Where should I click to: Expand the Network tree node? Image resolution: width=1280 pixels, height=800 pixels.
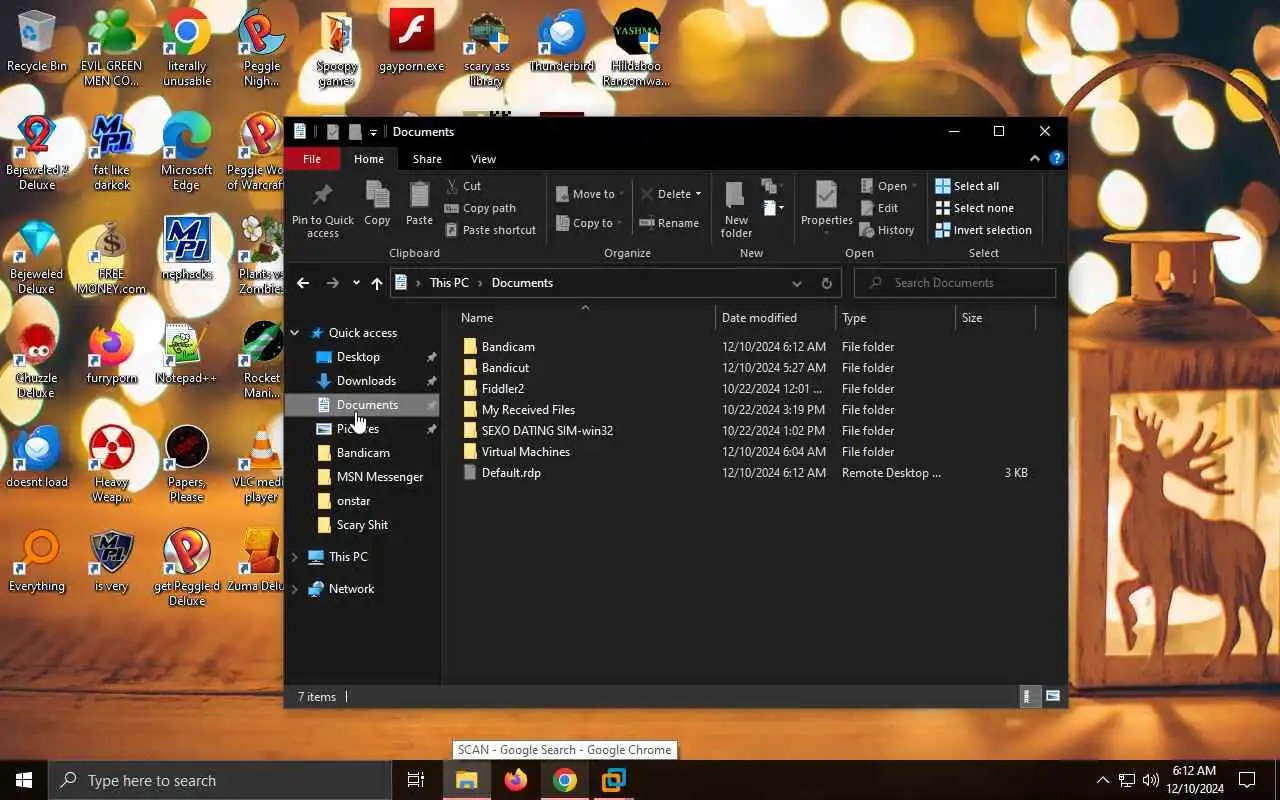(x=295, y=589)
